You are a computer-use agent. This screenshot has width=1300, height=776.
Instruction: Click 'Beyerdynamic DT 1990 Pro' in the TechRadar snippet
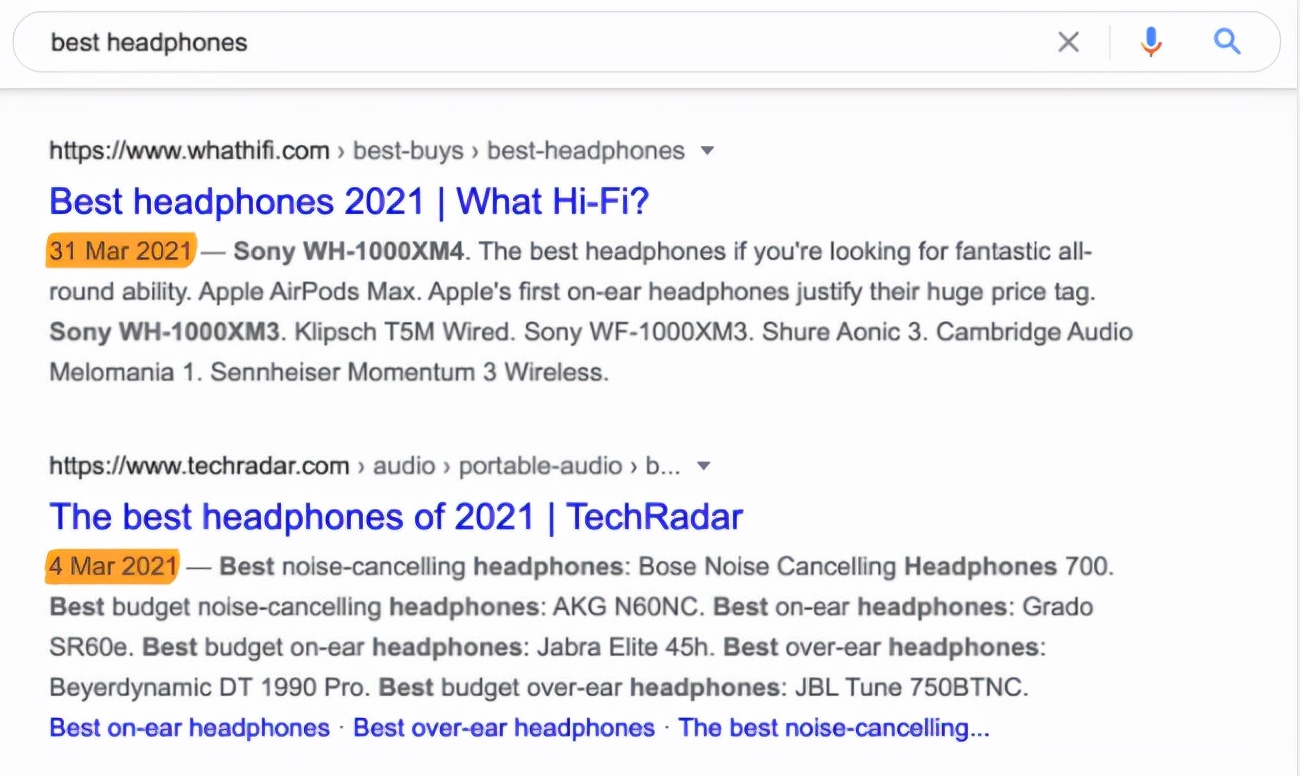tap(209, 688)
